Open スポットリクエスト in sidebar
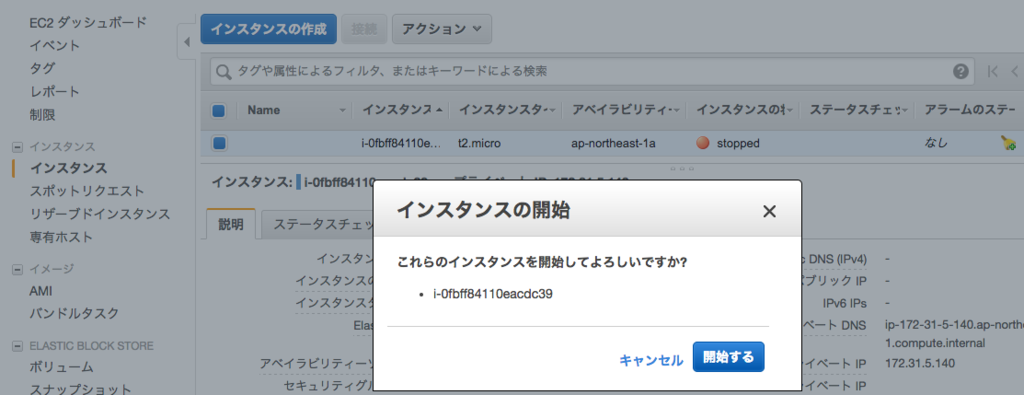 pos(87,191)
